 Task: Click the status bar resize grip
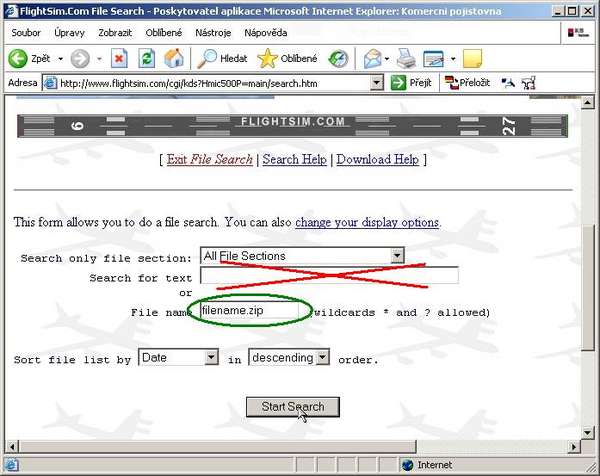click(x=590, y=466)
